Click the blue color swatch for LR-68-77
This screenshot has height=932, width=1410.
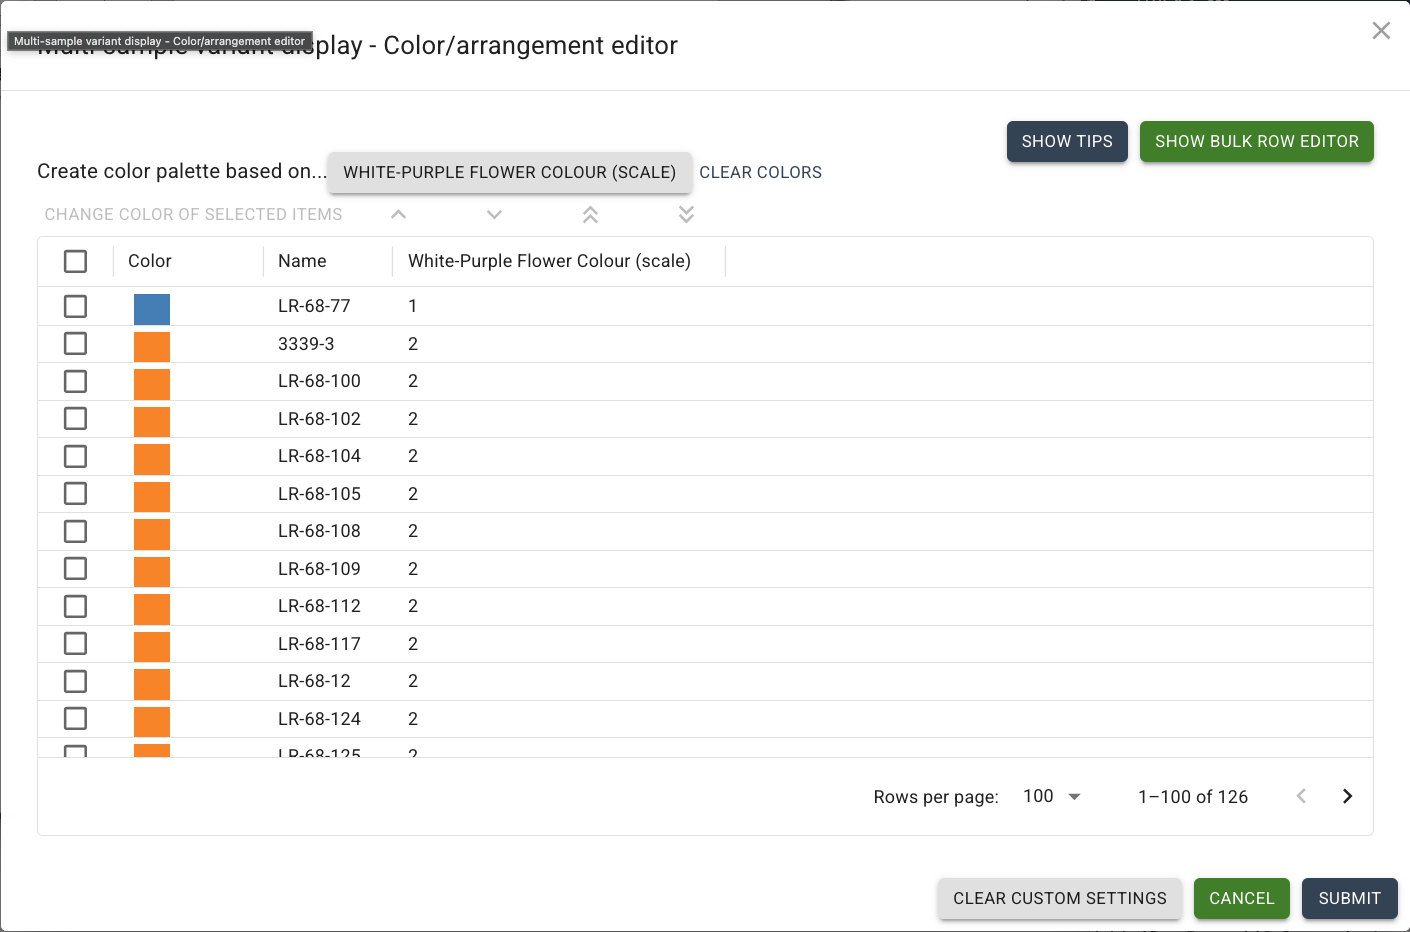pyautogui.click(x=152, y=309)
